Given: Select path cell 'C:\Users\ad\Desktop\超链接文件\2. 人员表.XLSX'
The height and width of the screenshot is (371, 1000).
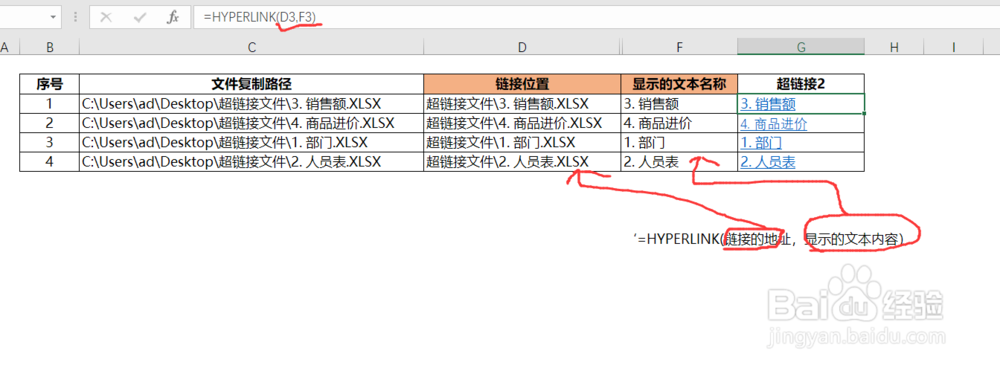Looking at the screenshot, I should [251, 163].
